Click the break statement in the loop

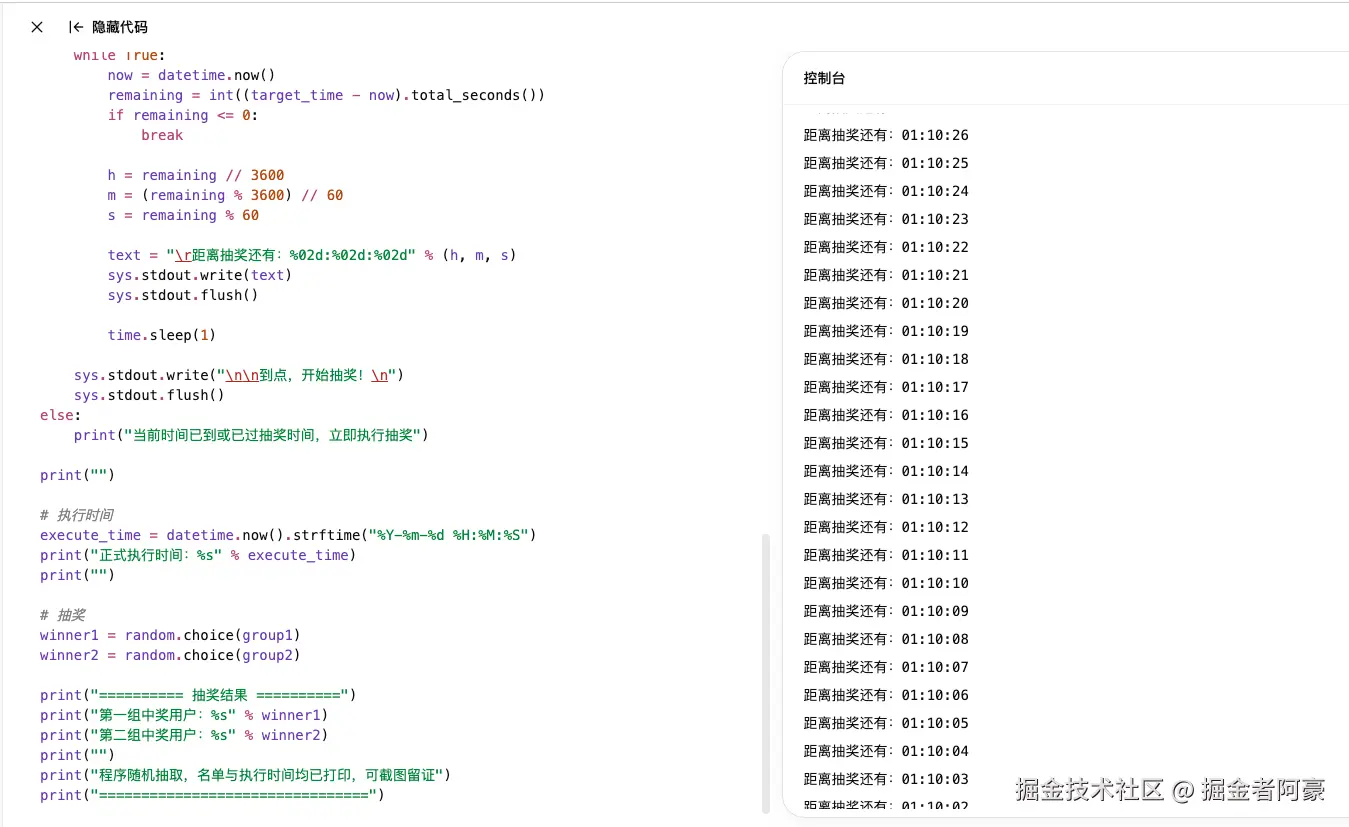point(162,135)
